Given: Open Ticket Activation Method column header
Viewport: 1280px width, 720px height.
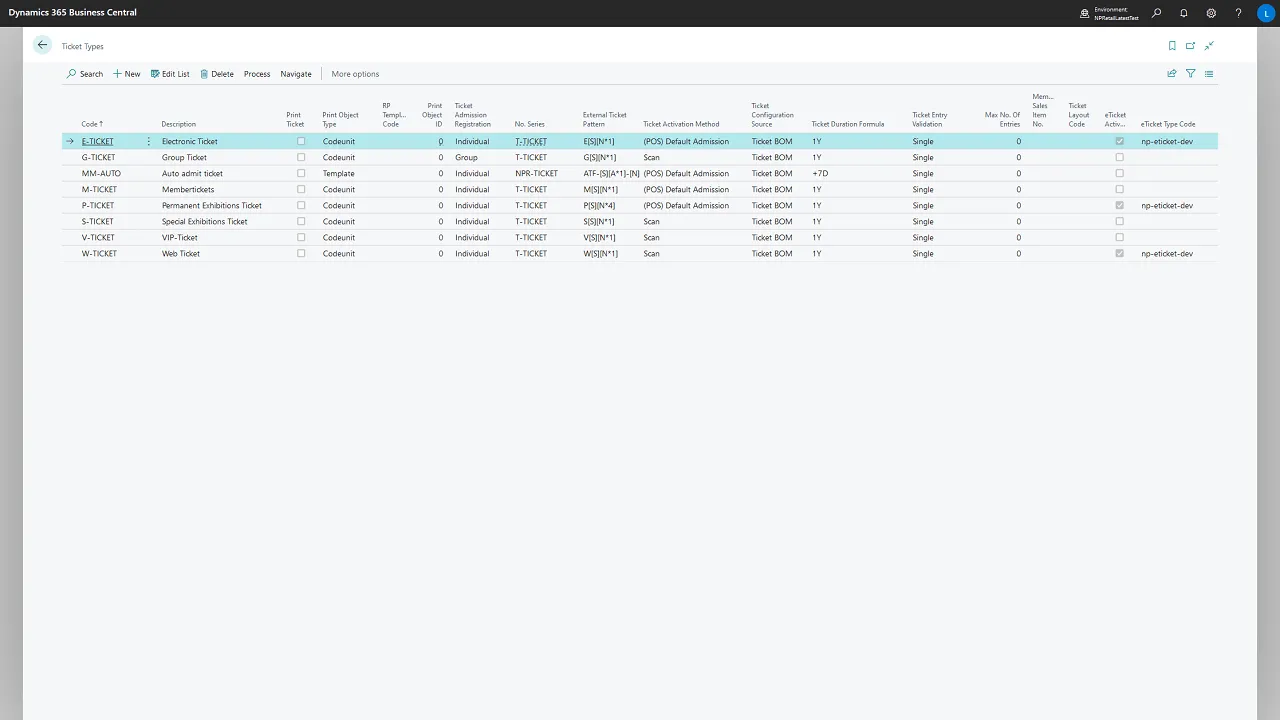Looking at the screenshot, I should (681, 124).
